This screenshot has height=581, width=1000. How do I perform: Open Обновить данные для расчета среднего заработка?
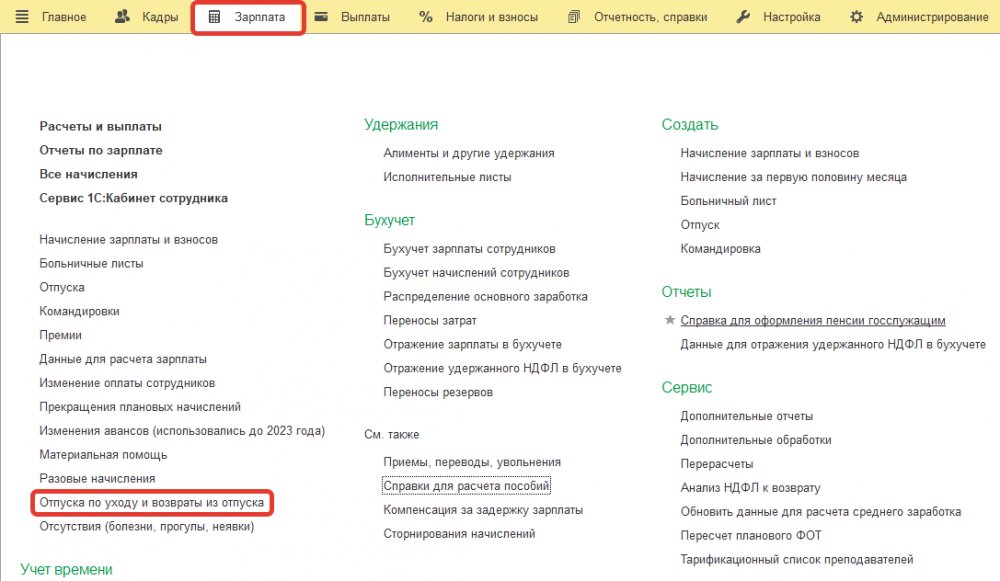820,512
